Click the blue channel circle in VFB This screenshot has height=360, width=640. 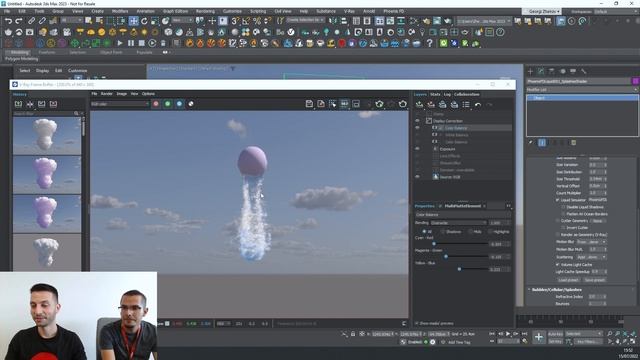(x=179, y=104)
